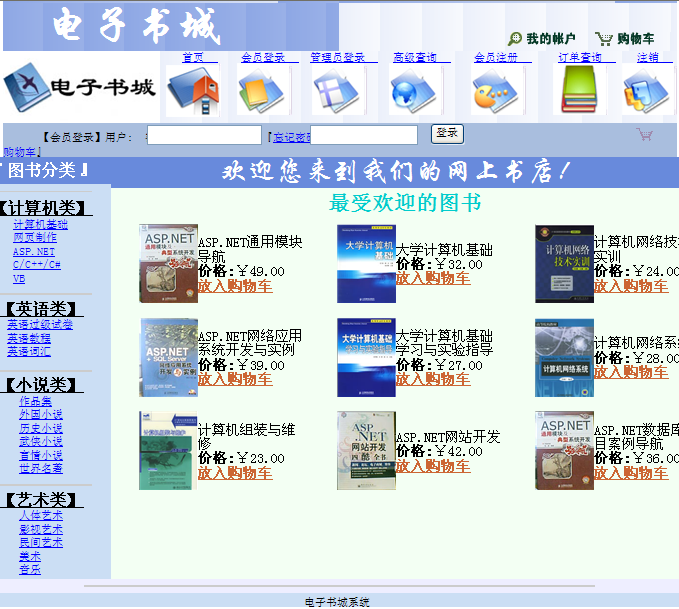Open the 影视艺术 category link

pyautogui.click(x=41, y=529)
